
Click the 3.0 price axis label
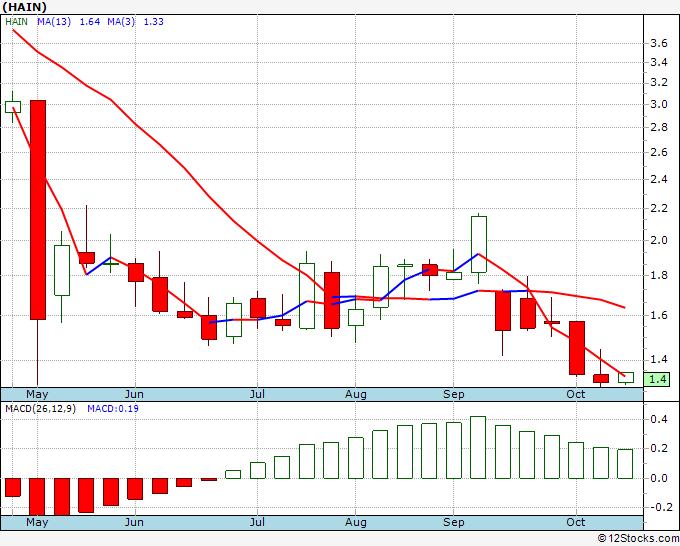(659, 104)
